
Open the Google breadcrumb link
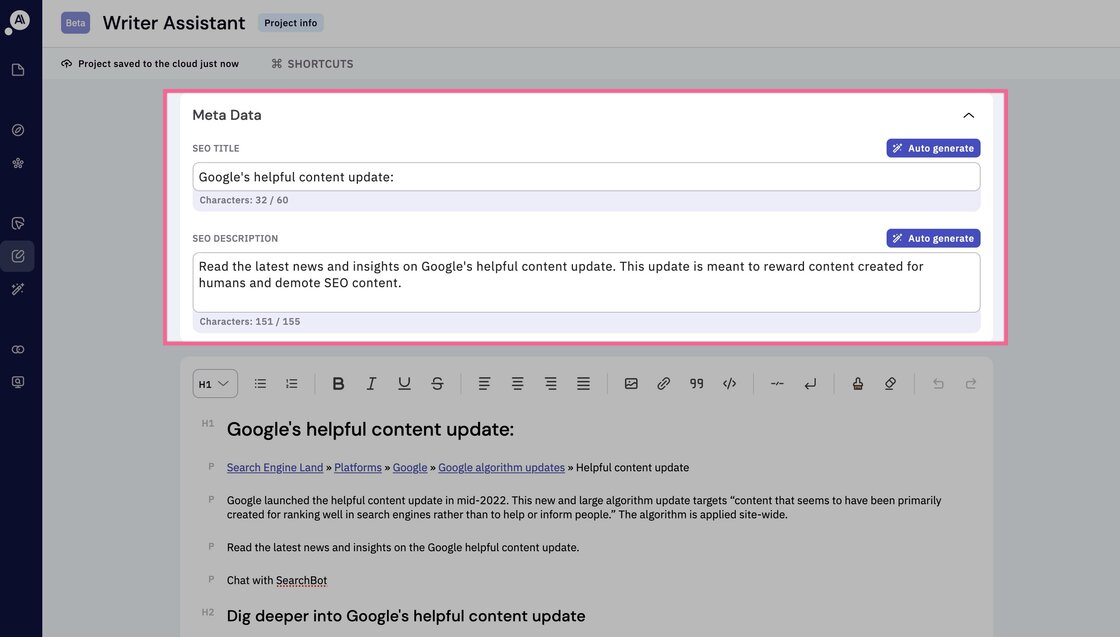click(x=410, y=467)
